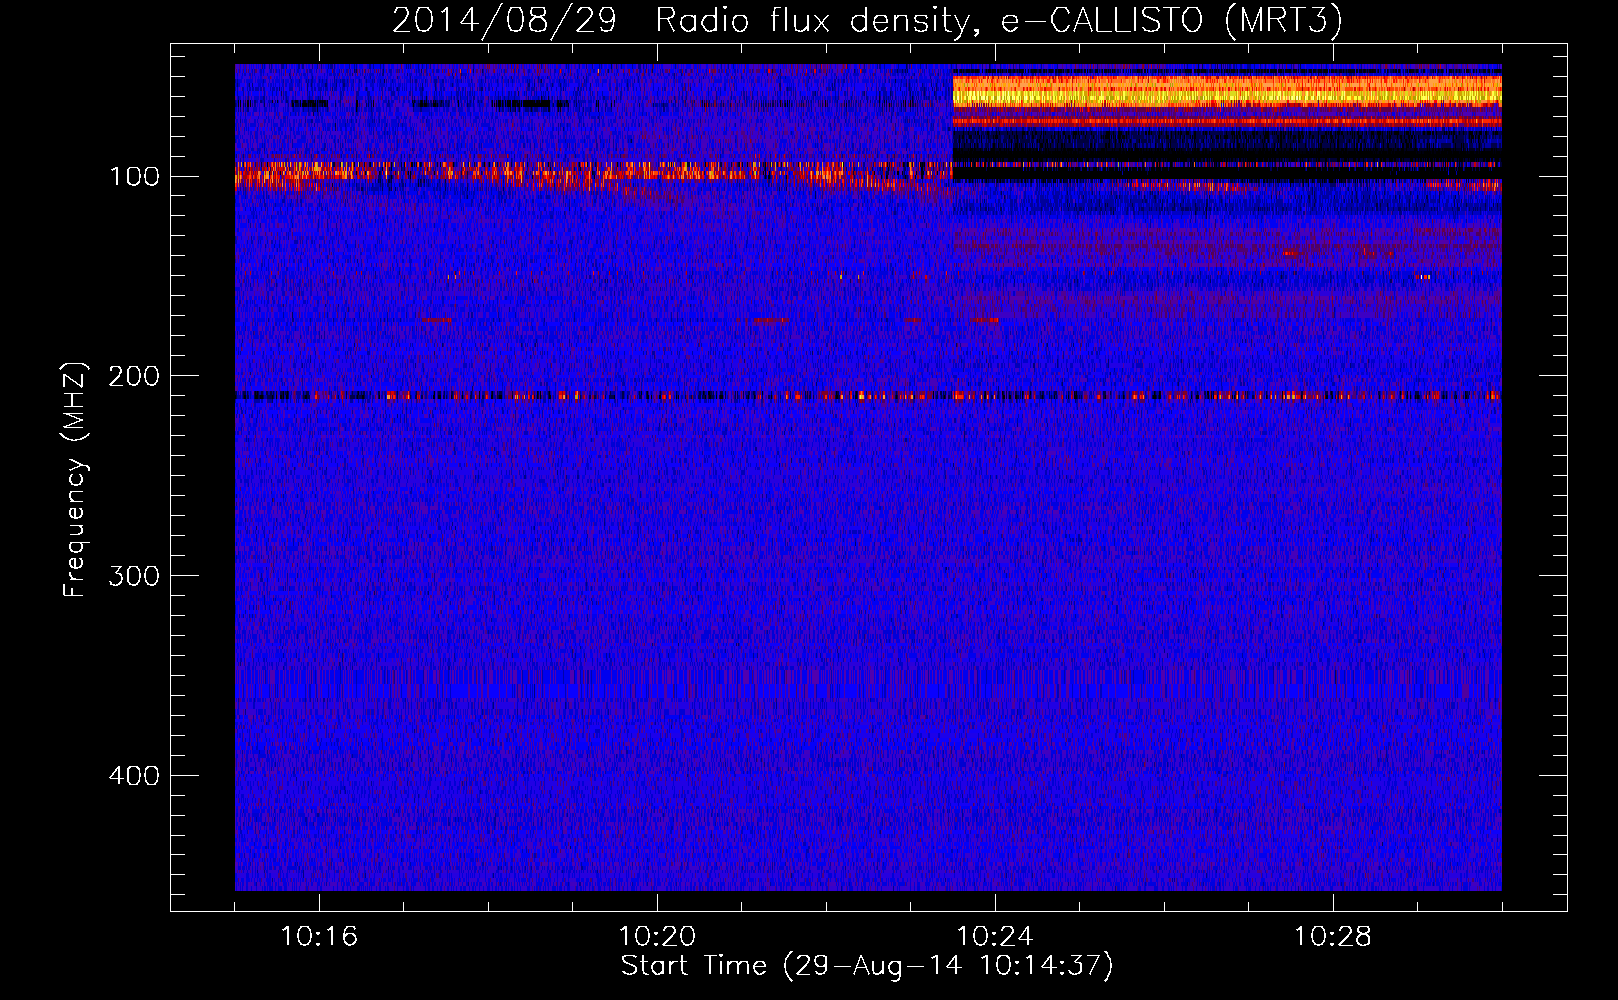This screenshot has height=1000, width=1618.
Task: Click the 10:24 time tick label
Action: 995,937
